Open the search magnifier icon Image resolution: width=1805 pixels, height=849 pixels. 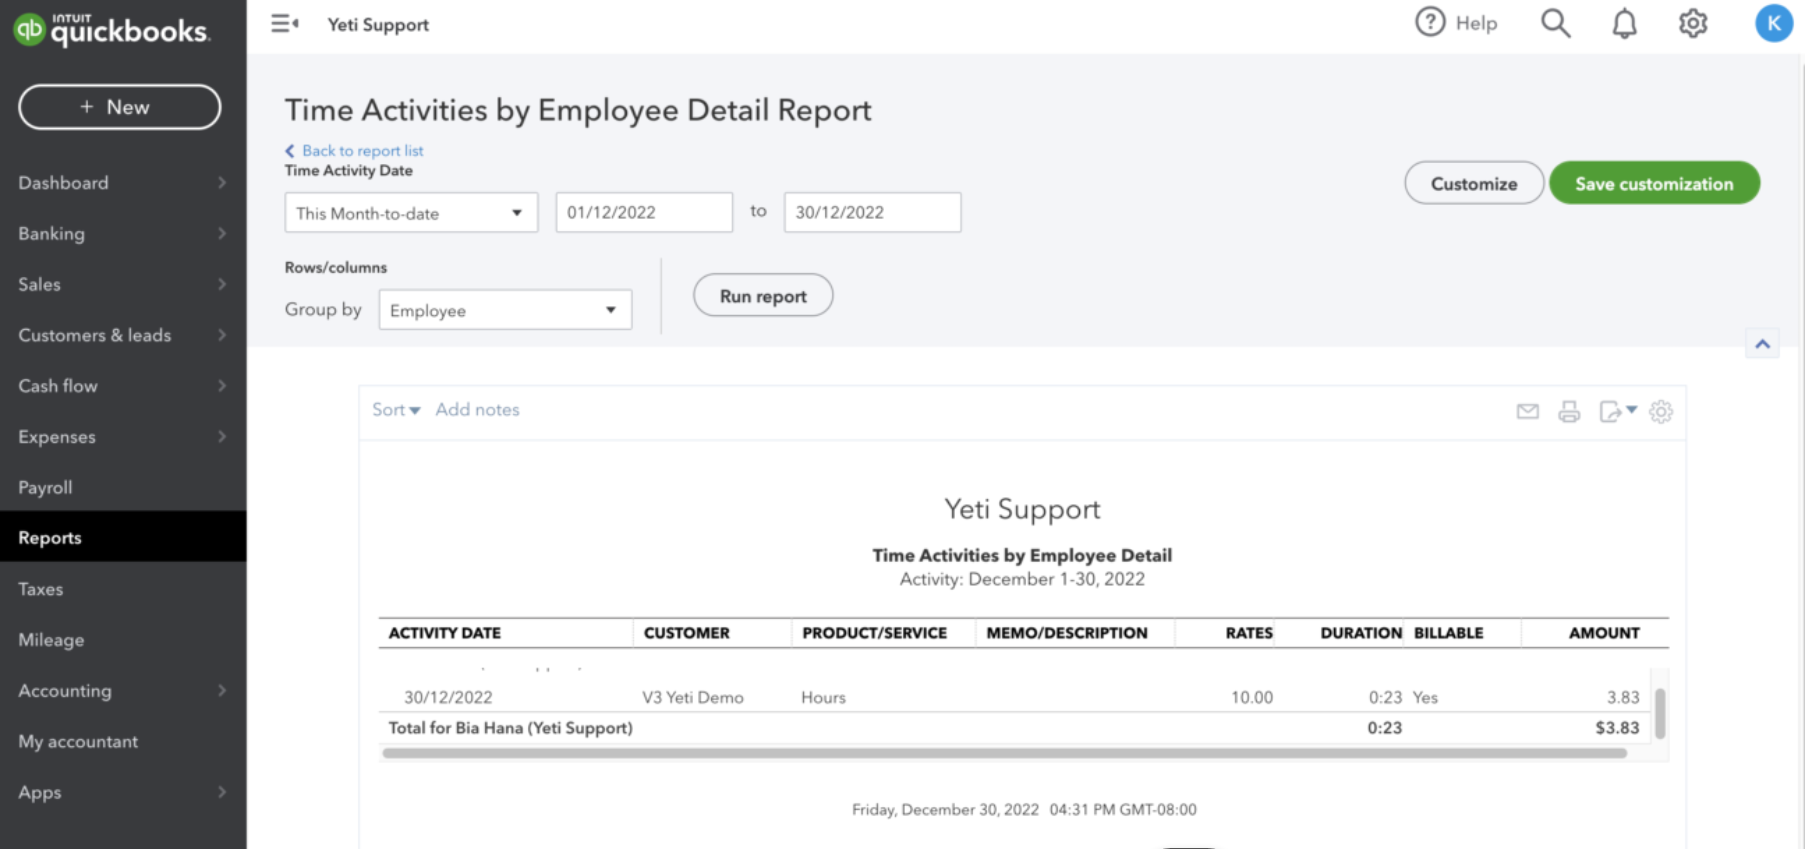pos(1555,23)
